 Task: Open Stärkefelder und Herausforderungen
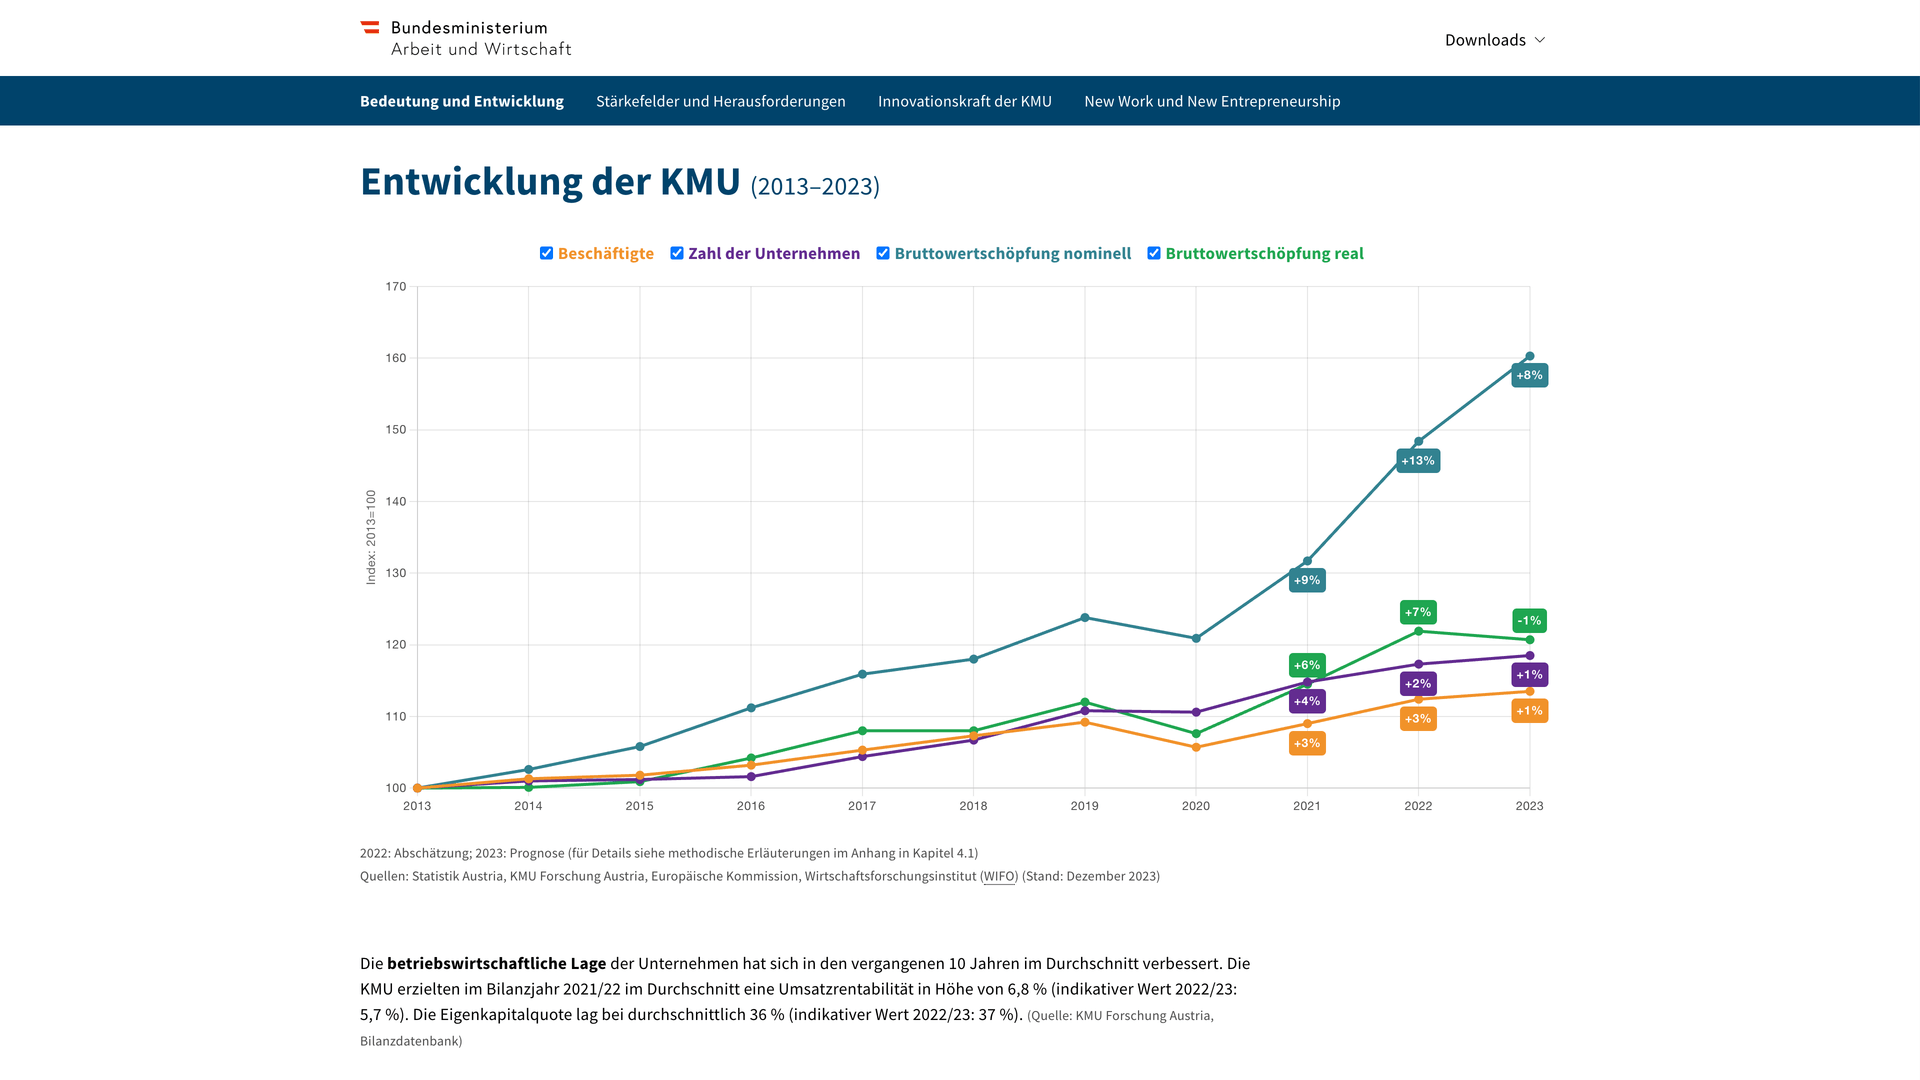[720, 101]
